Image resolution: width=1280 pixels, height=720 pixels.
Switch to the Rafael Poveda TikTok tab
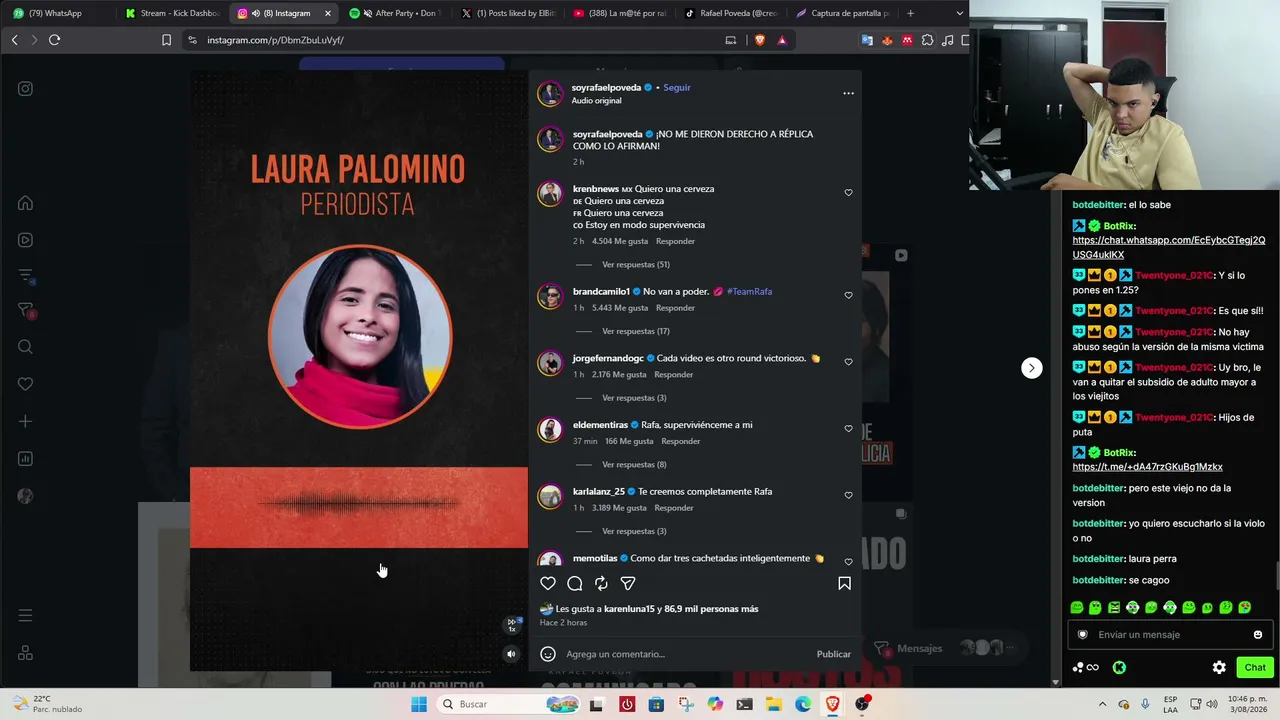[x=732, y=13]
